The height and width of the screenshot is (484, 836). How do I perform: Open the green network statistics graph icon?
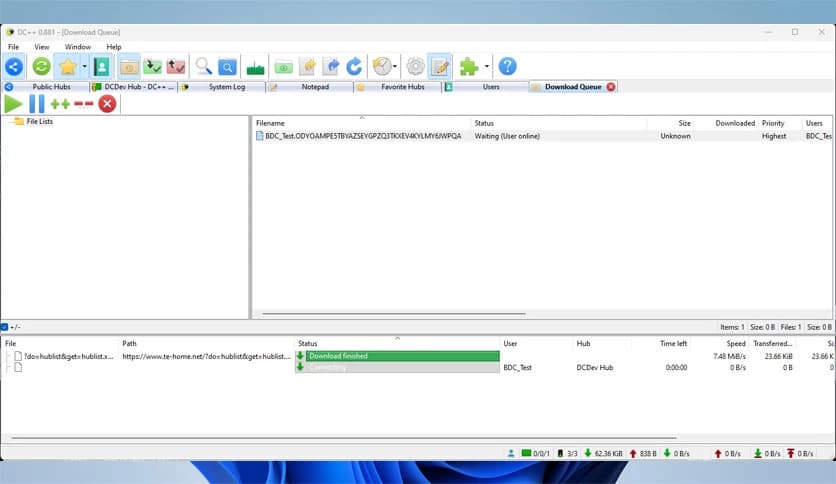(255, 67)
